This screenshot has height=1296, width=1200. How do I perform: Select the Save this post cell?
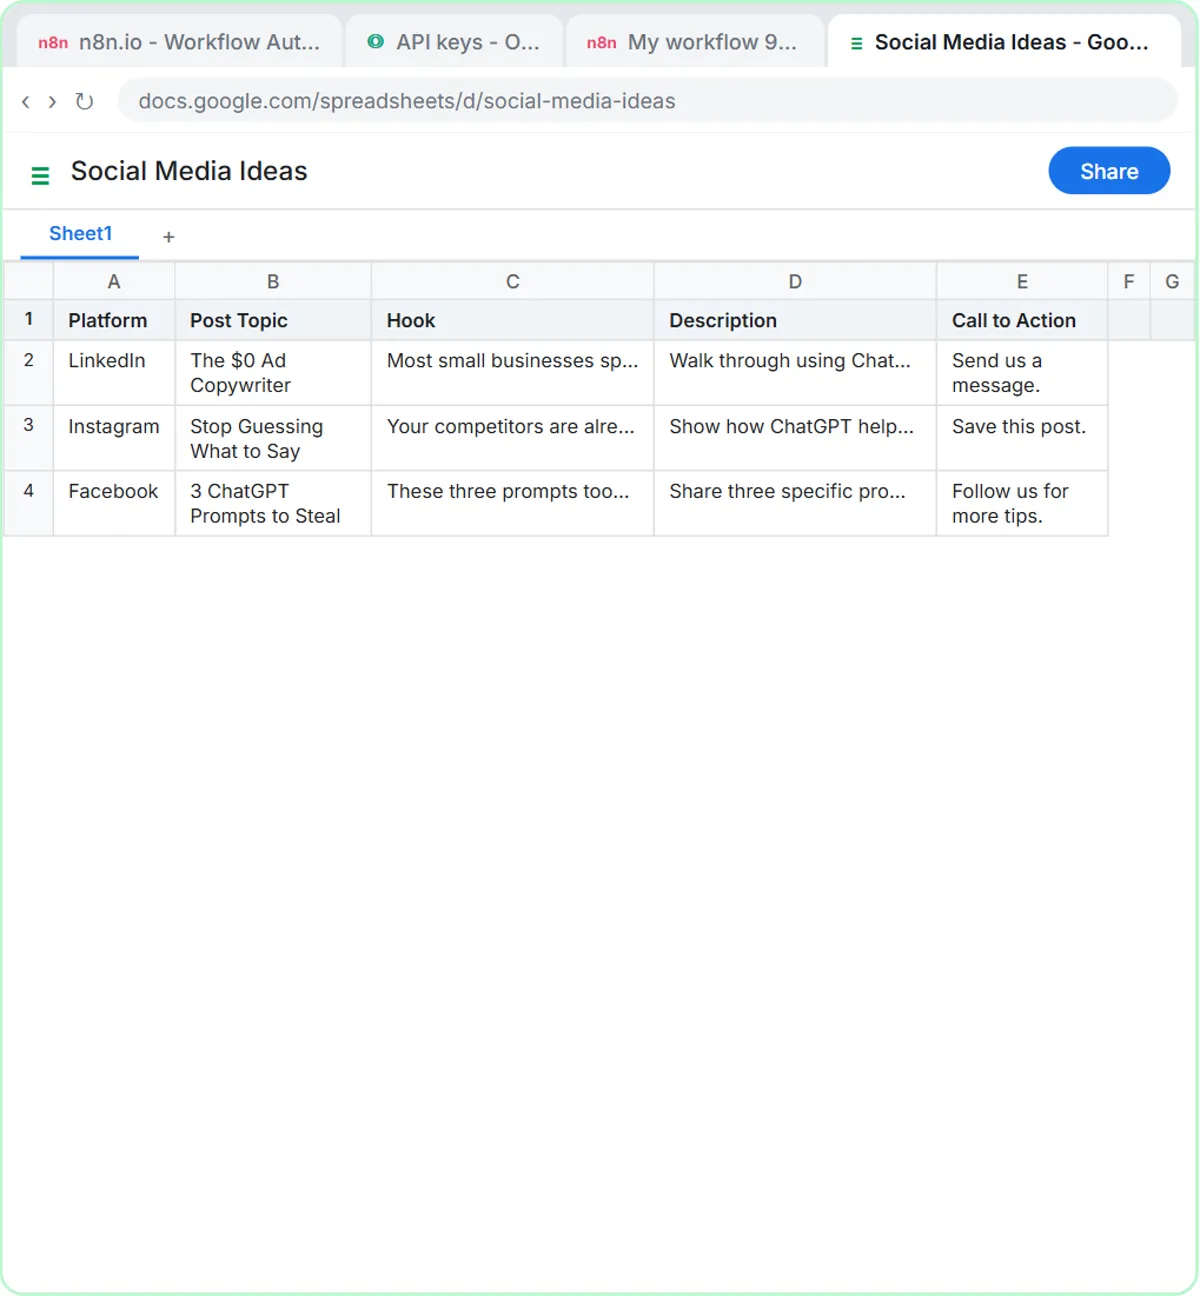pos(1022,438)
